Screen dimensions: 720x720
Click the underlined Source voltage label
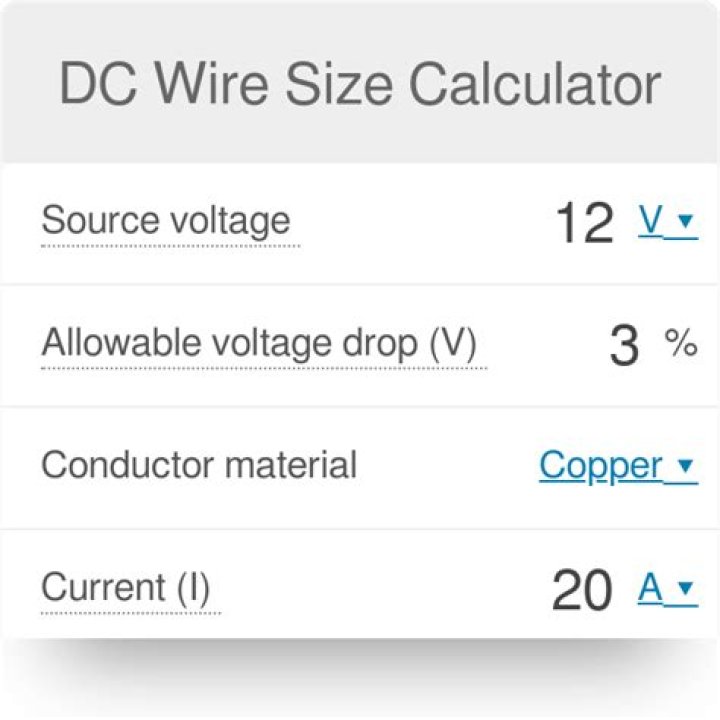coord(166,220)
